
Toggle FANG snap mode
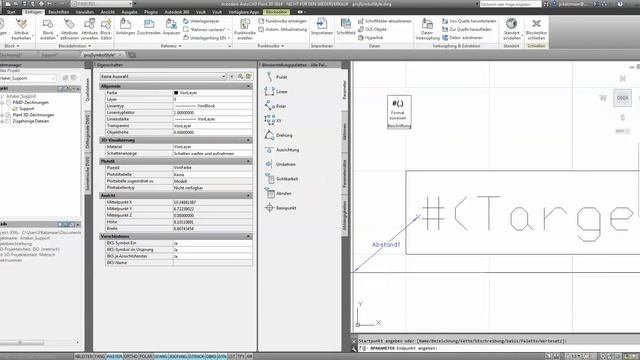tap(100, 356)
